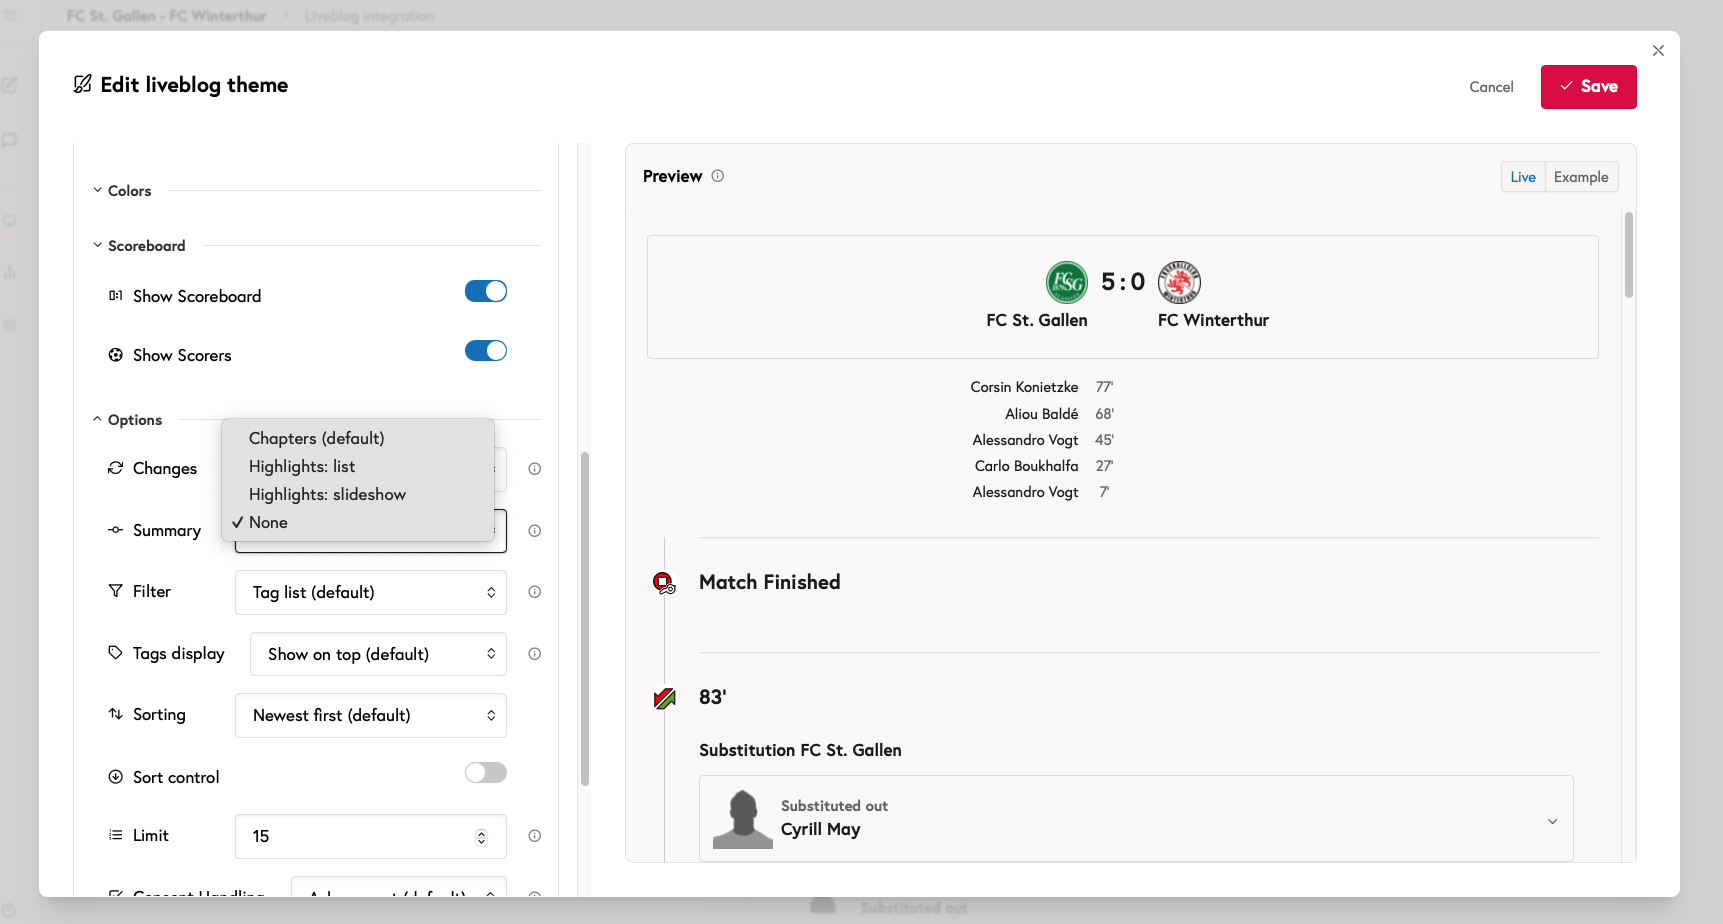The width and height of the screenshot is (1723, 924).
Task: Select Highlights: list option
Action: tap(358, 466)
